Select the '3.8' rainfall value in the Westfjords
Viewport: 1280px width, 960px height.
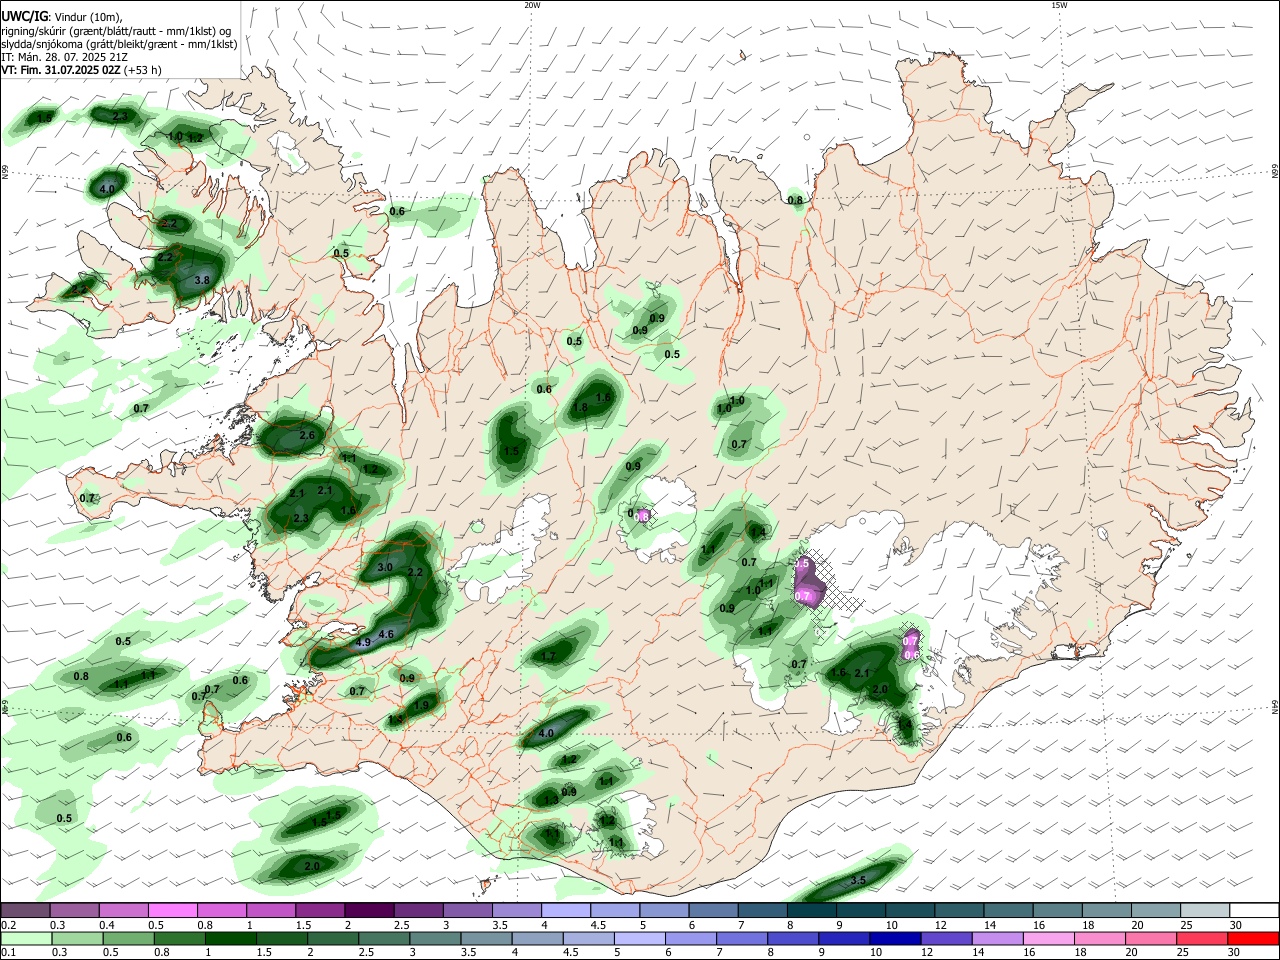coord(201,280)
